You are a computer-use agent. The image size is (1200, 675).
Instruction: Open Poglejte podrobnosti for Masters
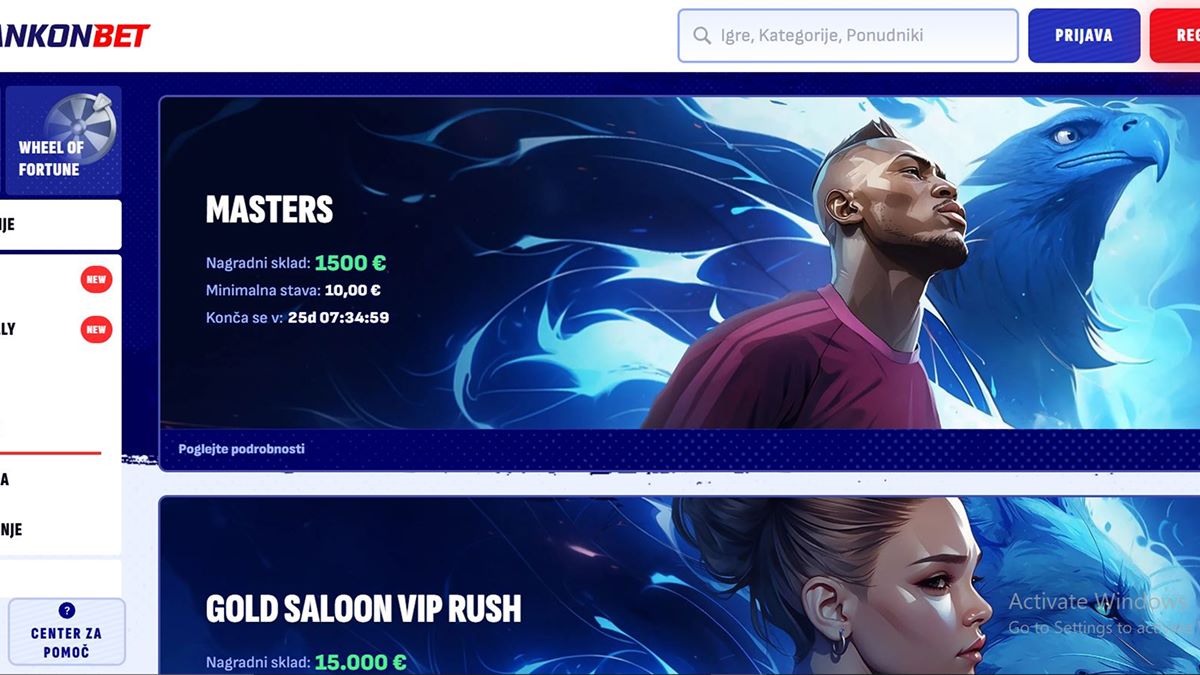[x=241, y=449]
